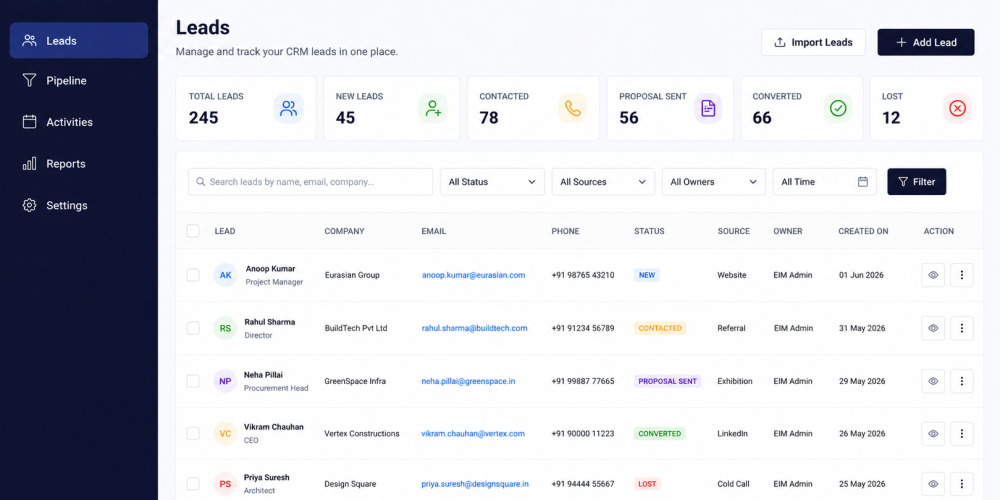Focus the Search leads input field
Image resolution: width=1000 pixels, height=500 pixels.
[x=311, y=182]
